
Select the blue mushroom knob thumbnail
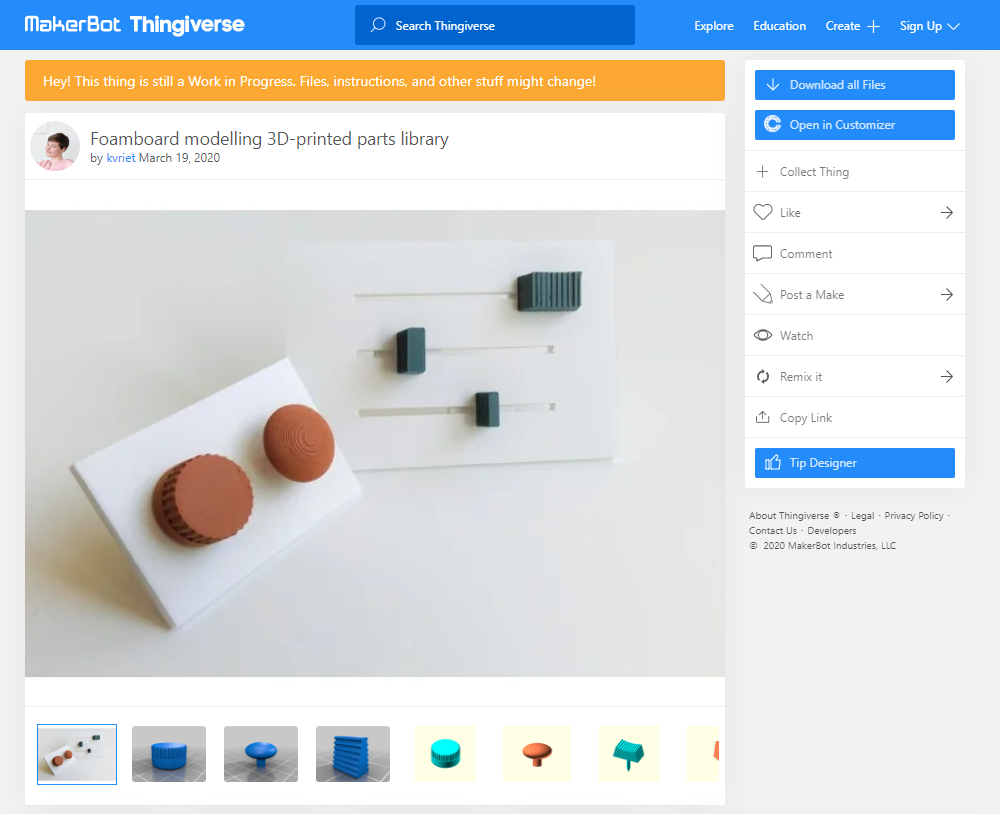coord(260,754)
